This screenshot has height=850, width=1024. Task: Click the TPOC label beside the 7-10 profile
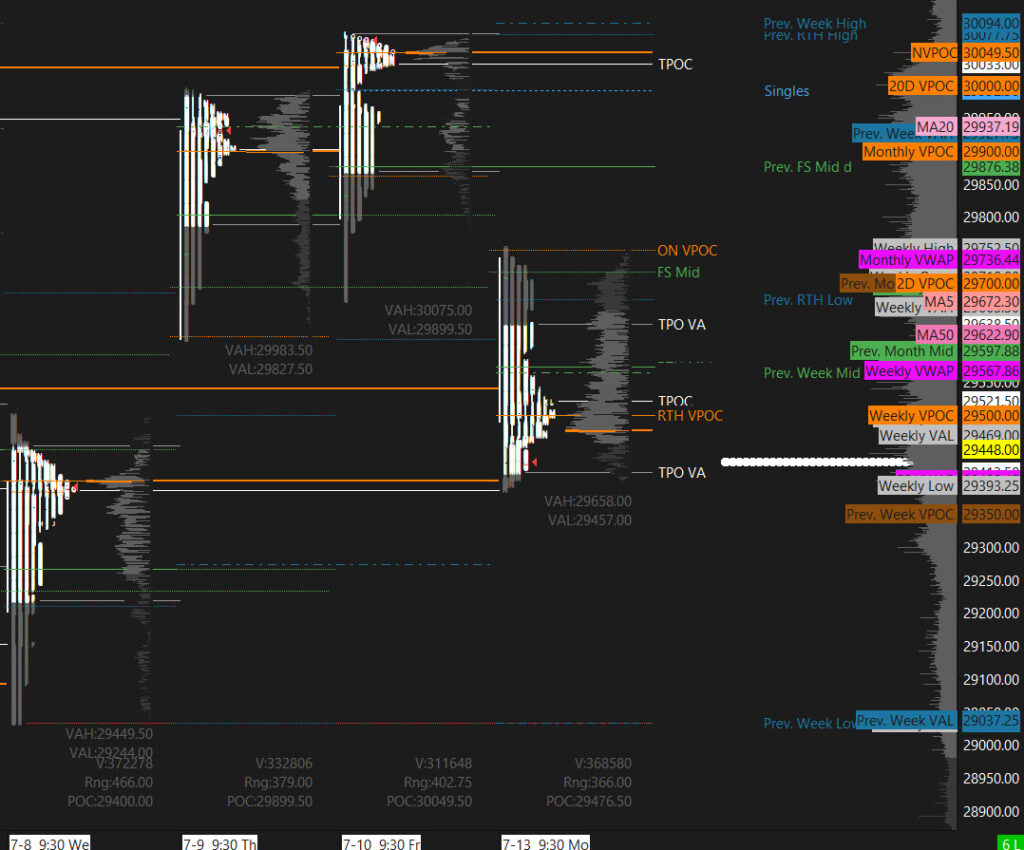[x=675, y=64]
